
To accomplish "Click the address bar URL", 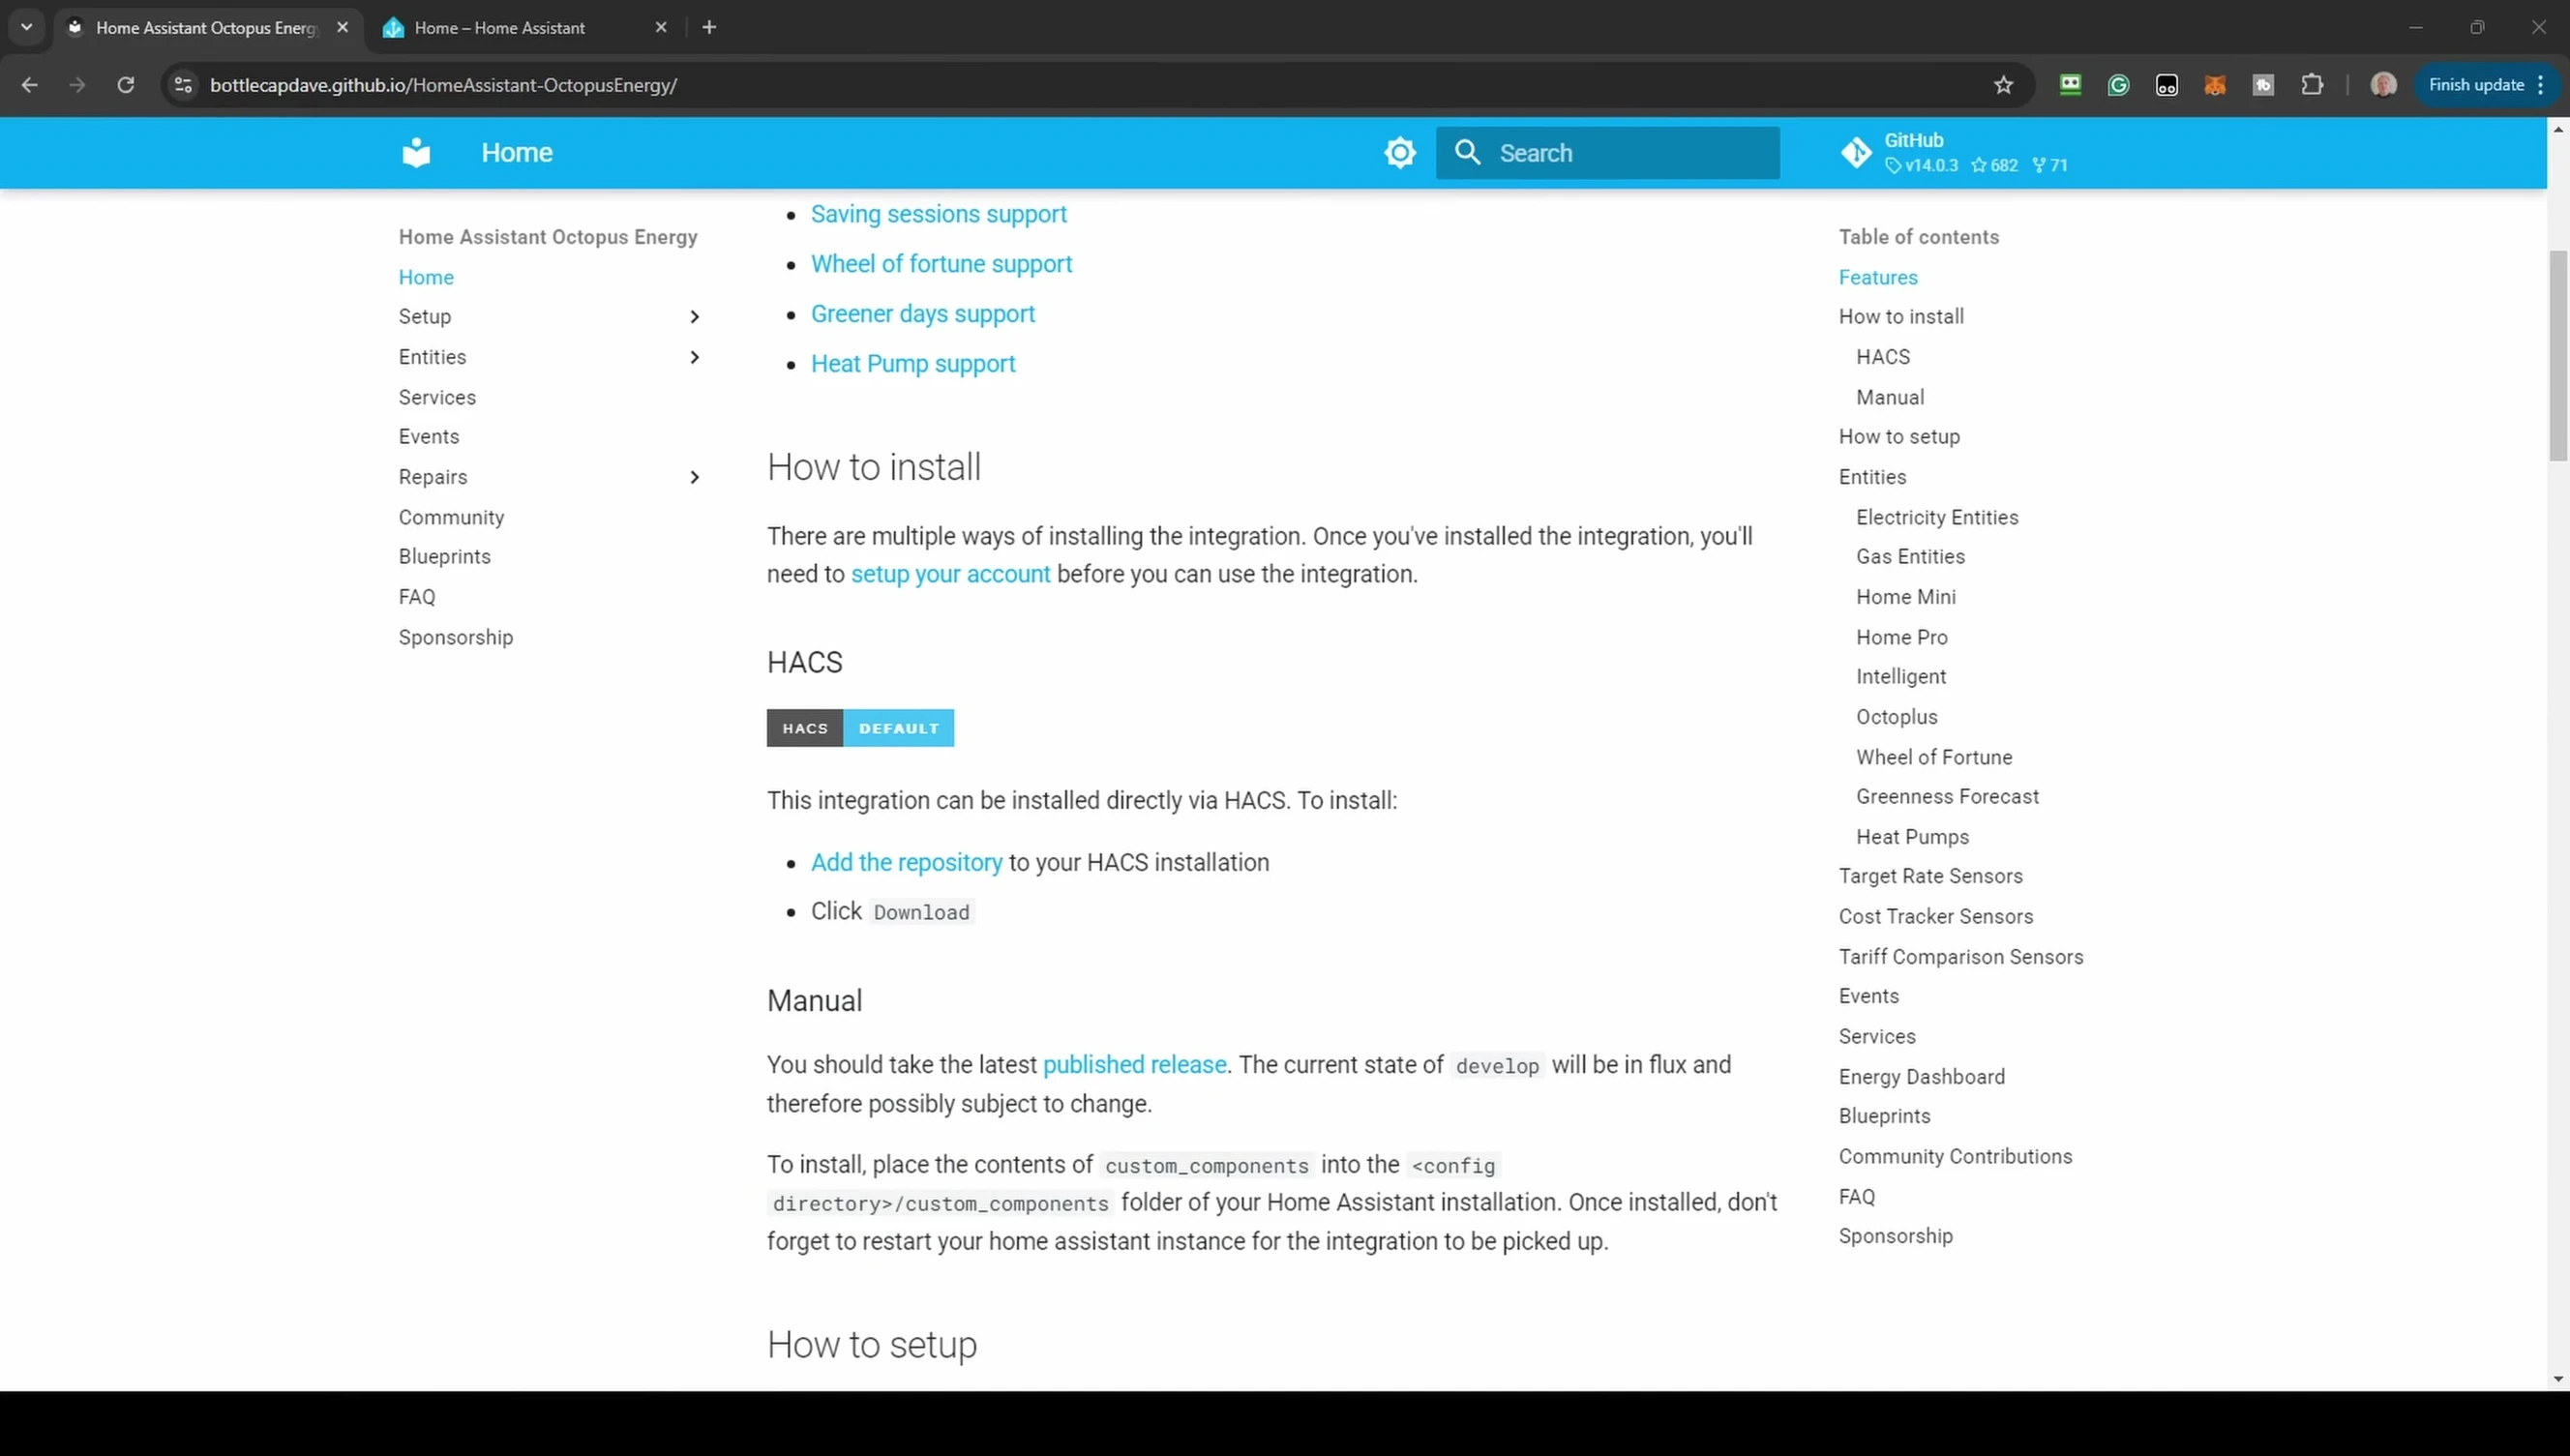I will coord(443,85).
